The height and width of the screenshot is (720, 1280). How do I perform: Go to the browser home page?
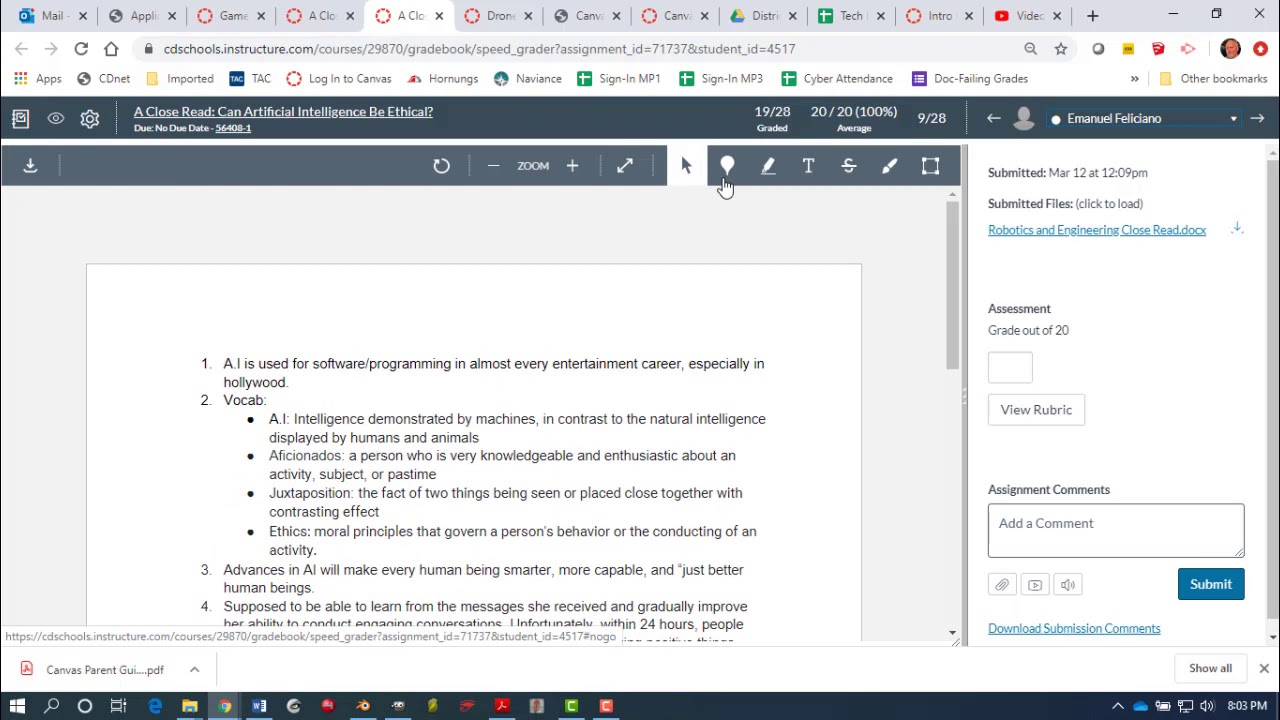coord(111,49)
